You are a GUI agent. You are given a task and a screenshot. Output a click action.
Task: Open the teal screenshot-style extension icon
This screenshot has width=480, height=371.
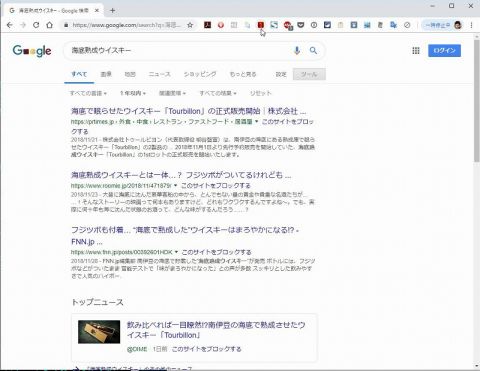tap(274, 25)
